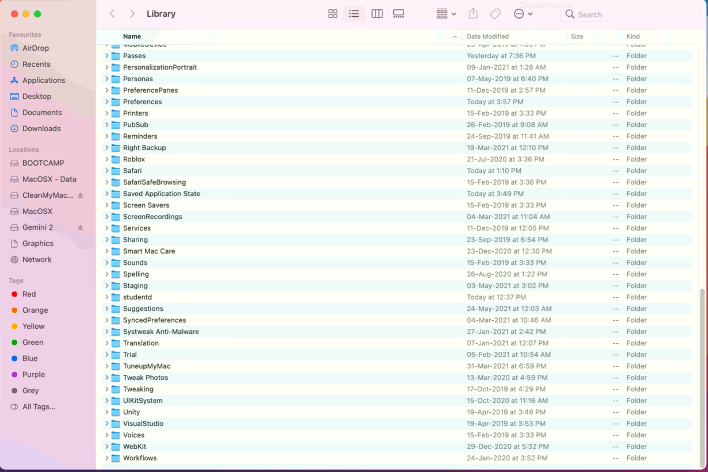Click the Edit Tags icon
This screenshot has width=708, height=472.
click(x=495, y=14)
